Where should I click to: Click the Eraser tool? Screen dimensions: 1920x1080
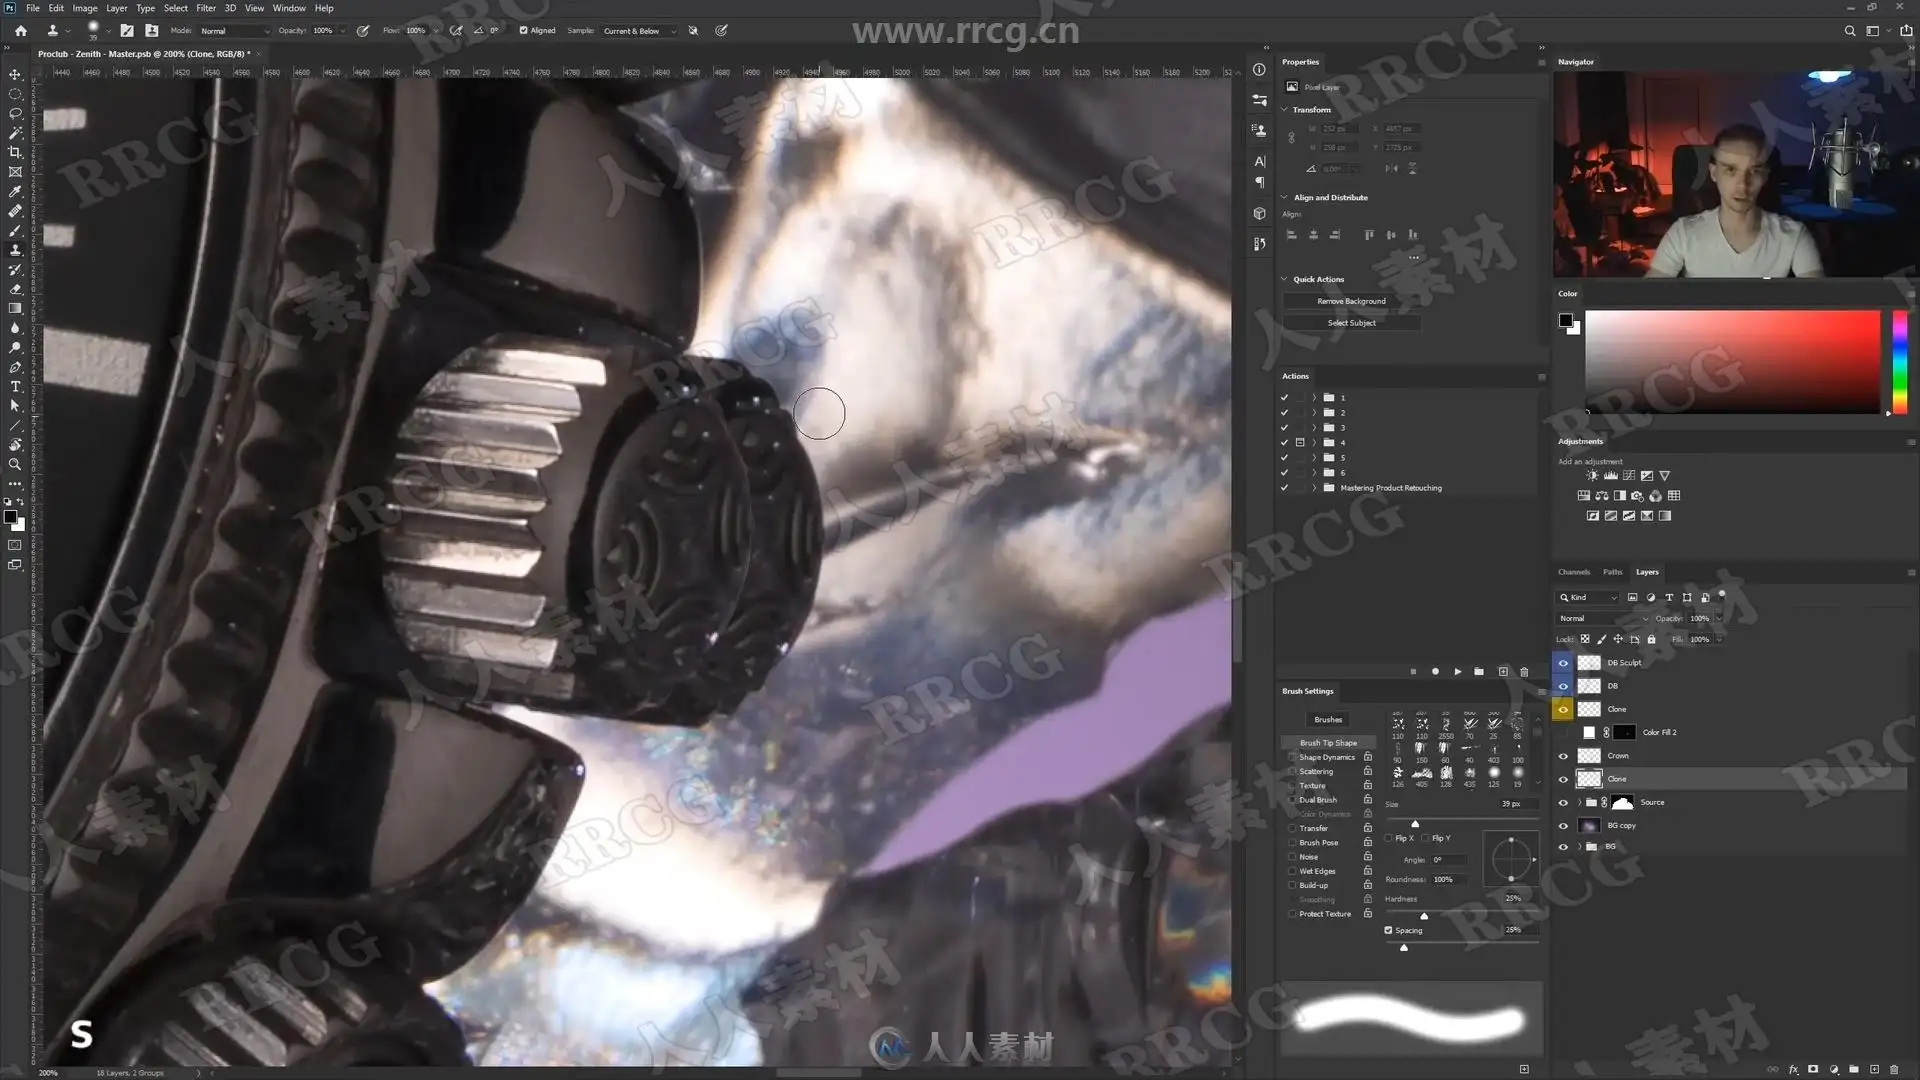[15, 289]
